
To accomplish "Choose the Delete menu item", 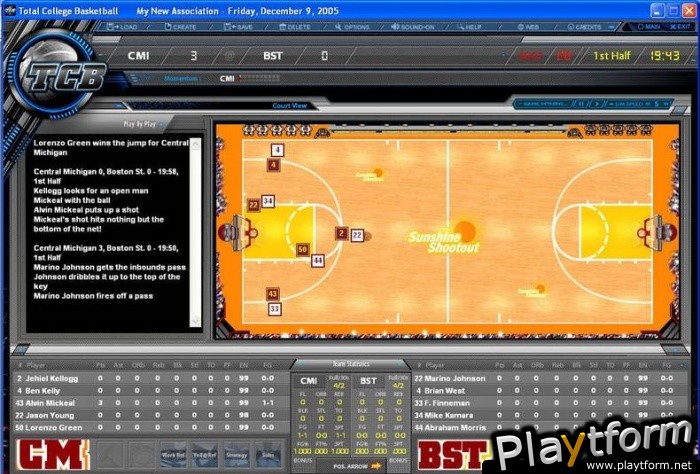I will pyautogui.click(x=295, y=27).
